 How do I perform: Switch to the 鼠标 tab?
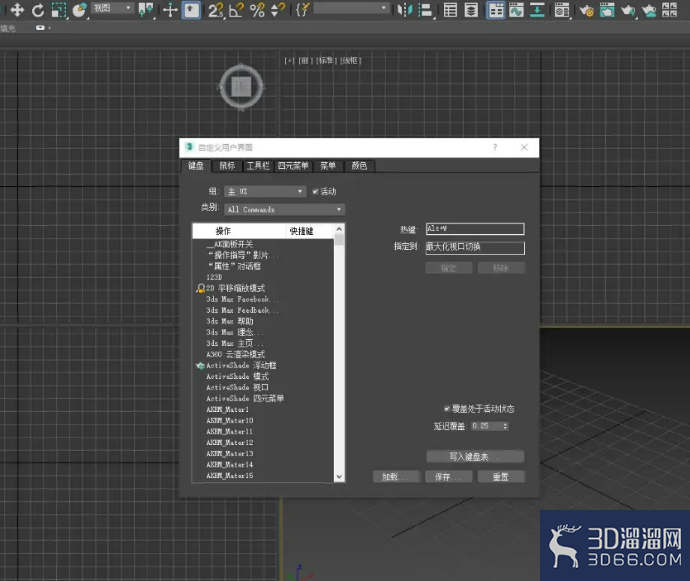[x=227, y=166]
